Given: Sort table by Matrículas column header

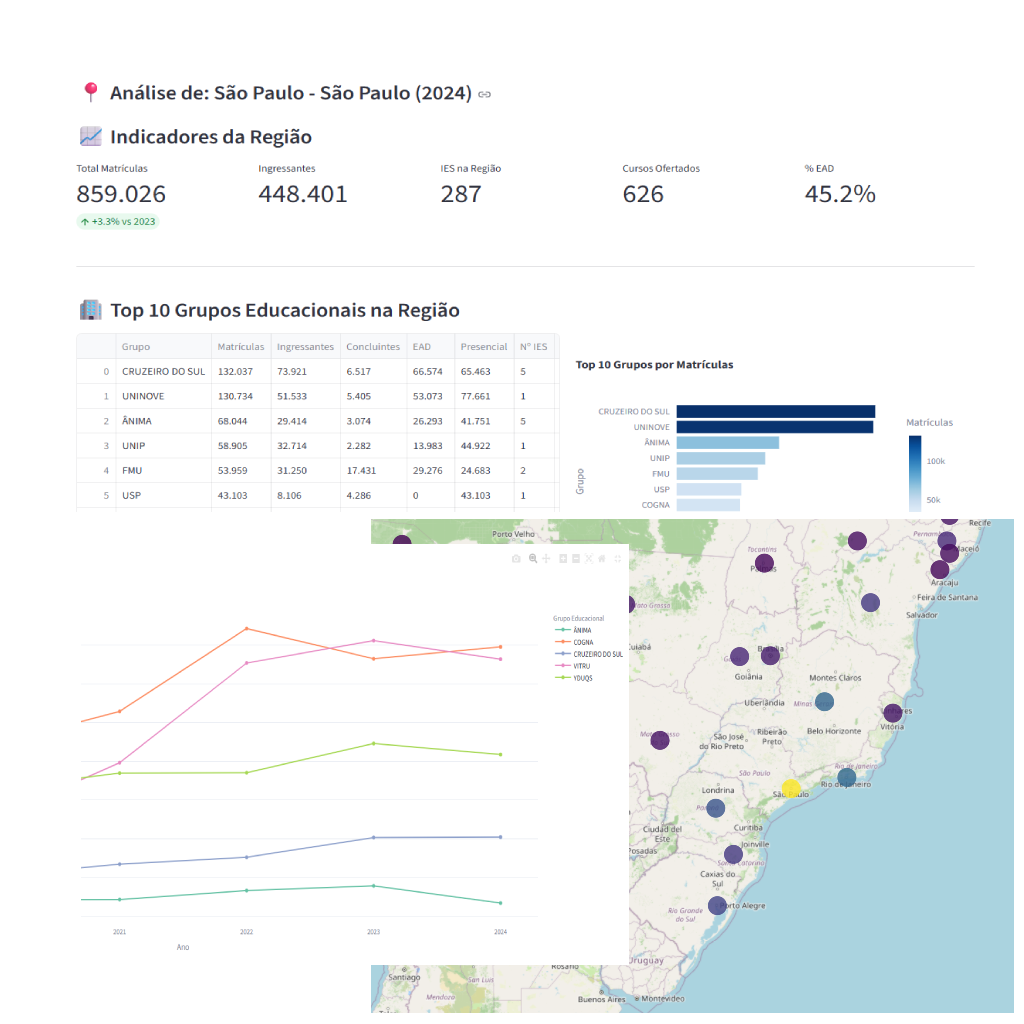Looking at the screenshot, I should pos(241,347).
